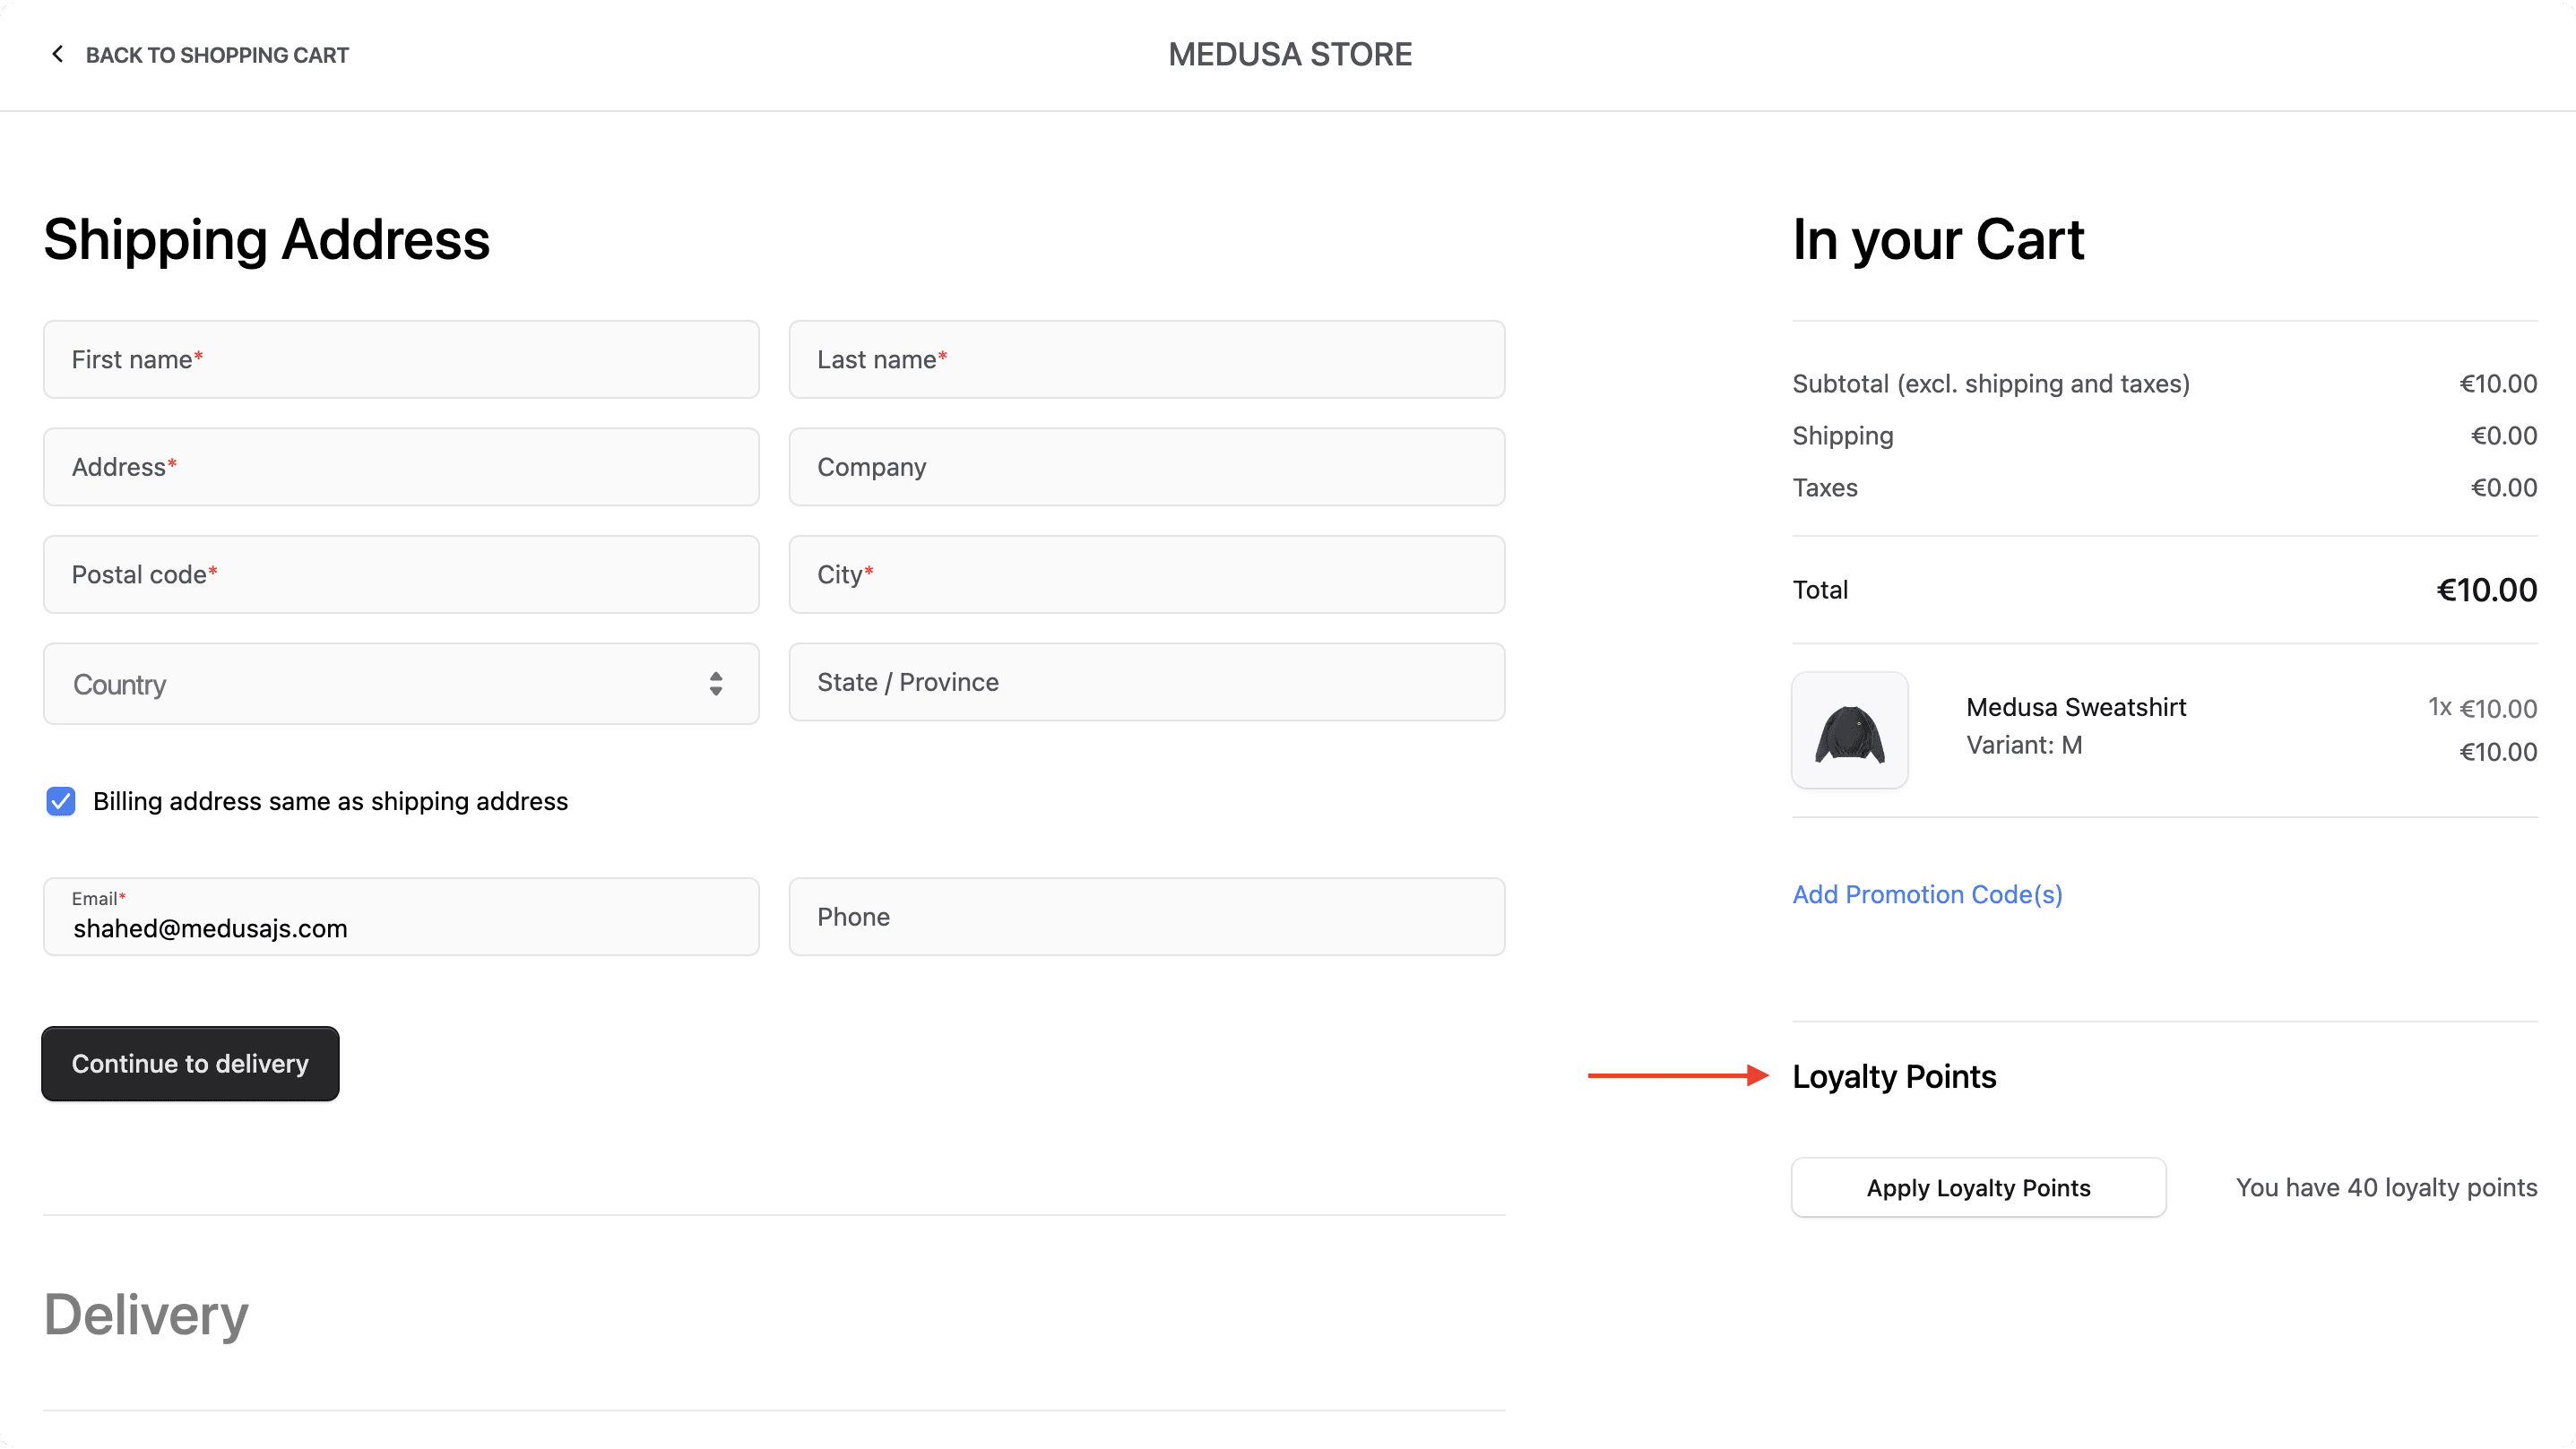The height and width of the screenshot is (1449, 2576).
Task: Click Apply Loyalty Points button
Action: point(1978,1187)
